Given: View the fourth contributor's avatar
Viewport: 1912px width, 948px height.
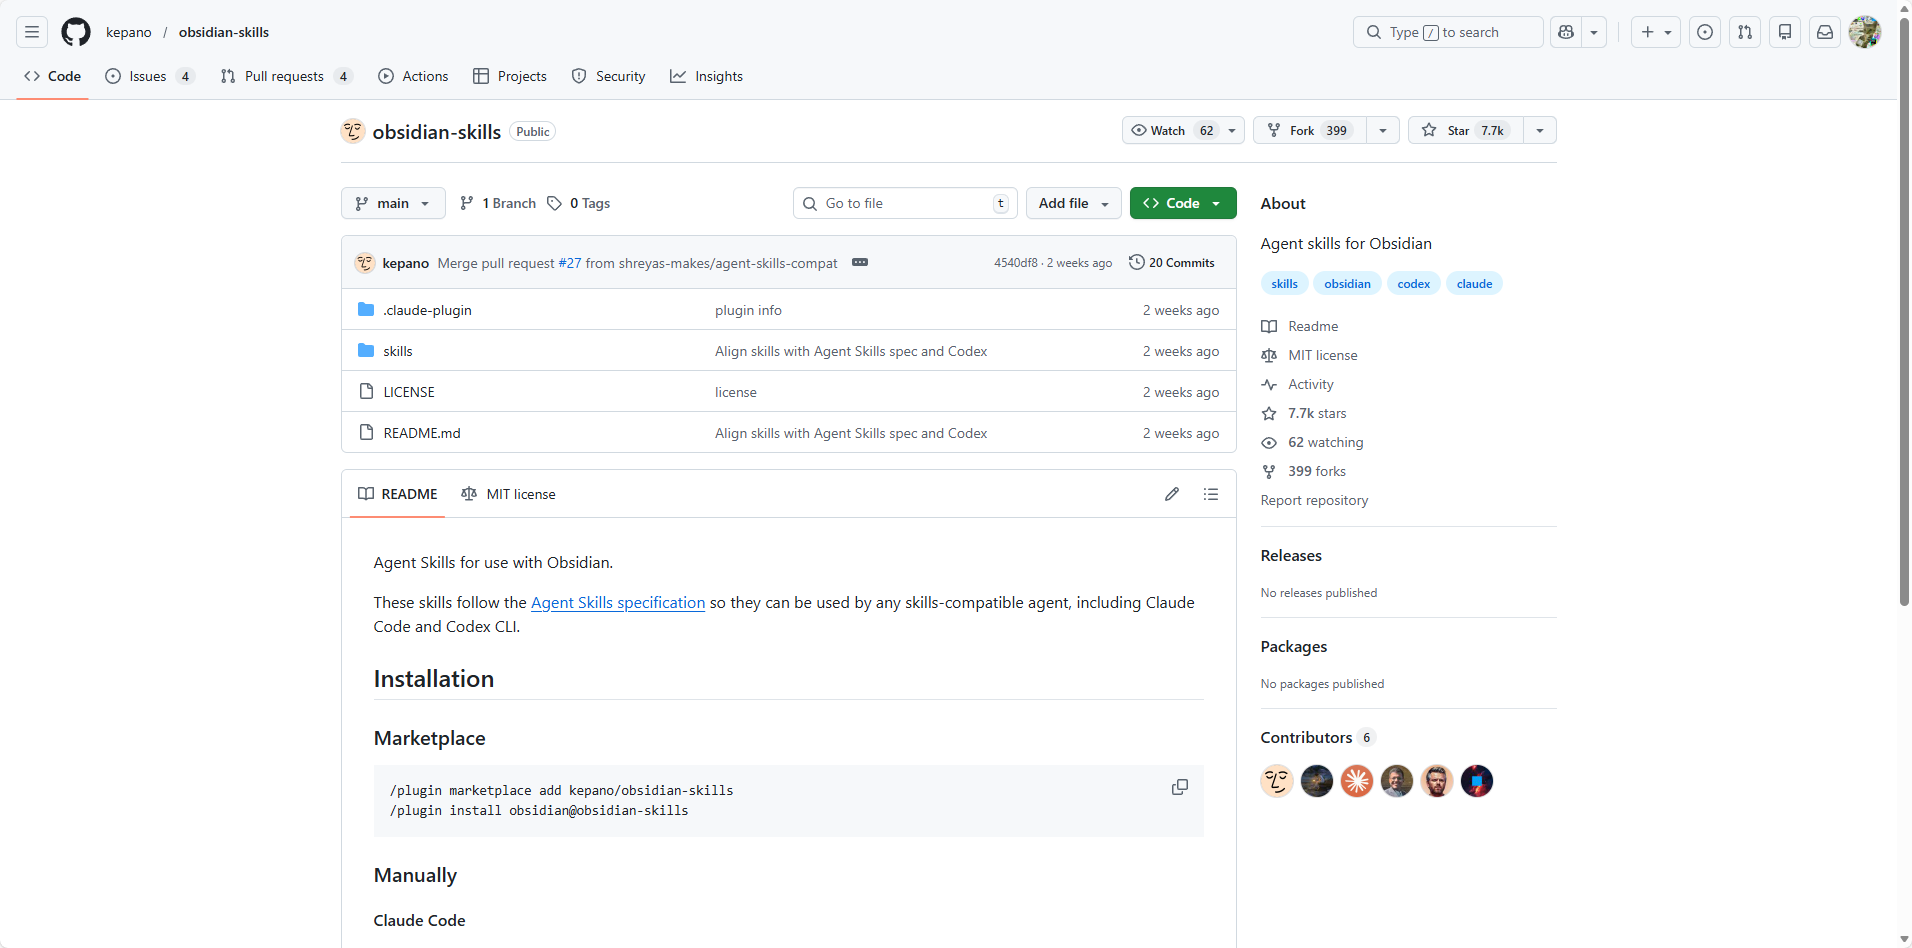Looking at the screenshot, I should click(1397, 781).
